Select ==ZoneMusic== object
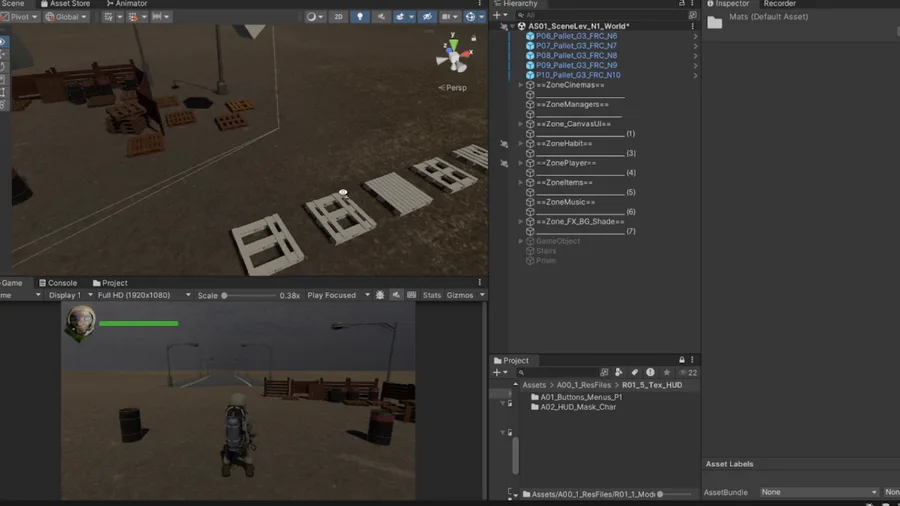900x506 pixels. click(x=565, y=202)
